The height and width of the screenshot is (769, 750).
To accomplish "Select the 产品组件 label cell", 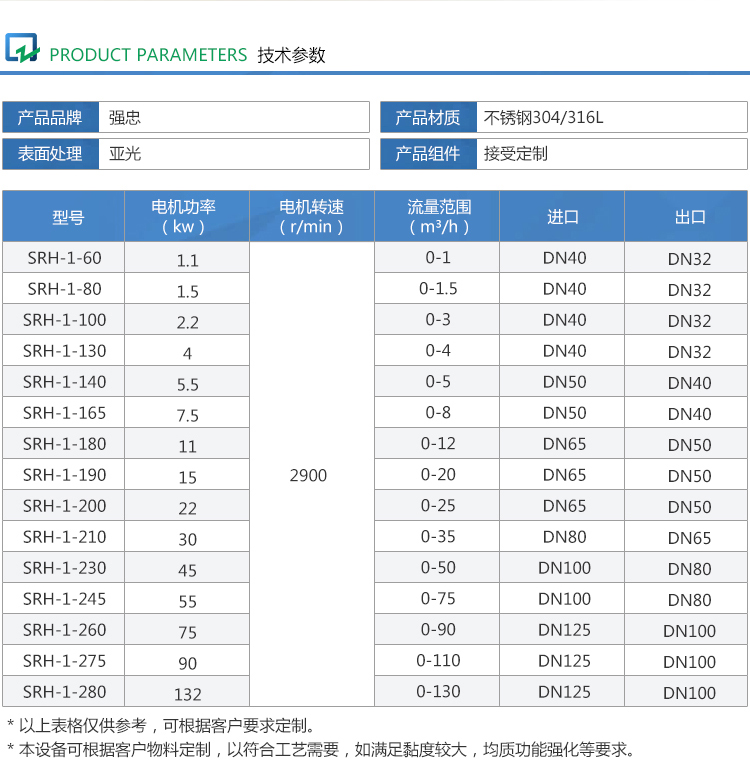I will [428, 154].
